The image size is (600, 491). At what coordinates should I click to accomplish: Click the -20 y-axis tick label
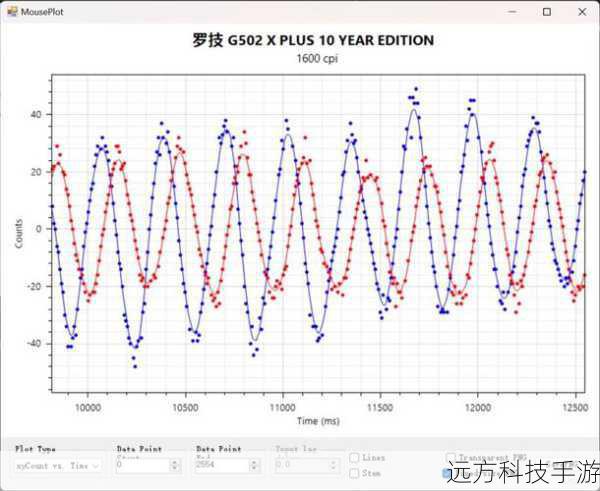click(x=34, y=286)
